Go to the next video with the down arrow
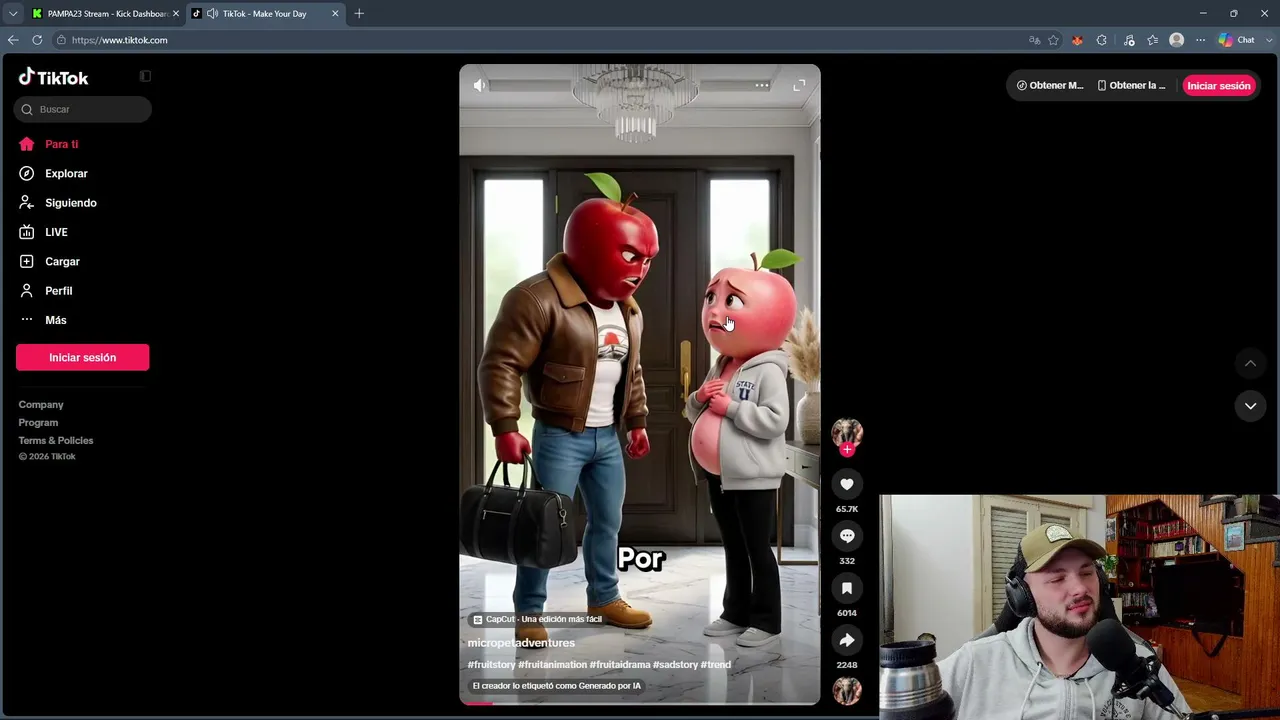The image size is (1280, 720). point(1250,405)
